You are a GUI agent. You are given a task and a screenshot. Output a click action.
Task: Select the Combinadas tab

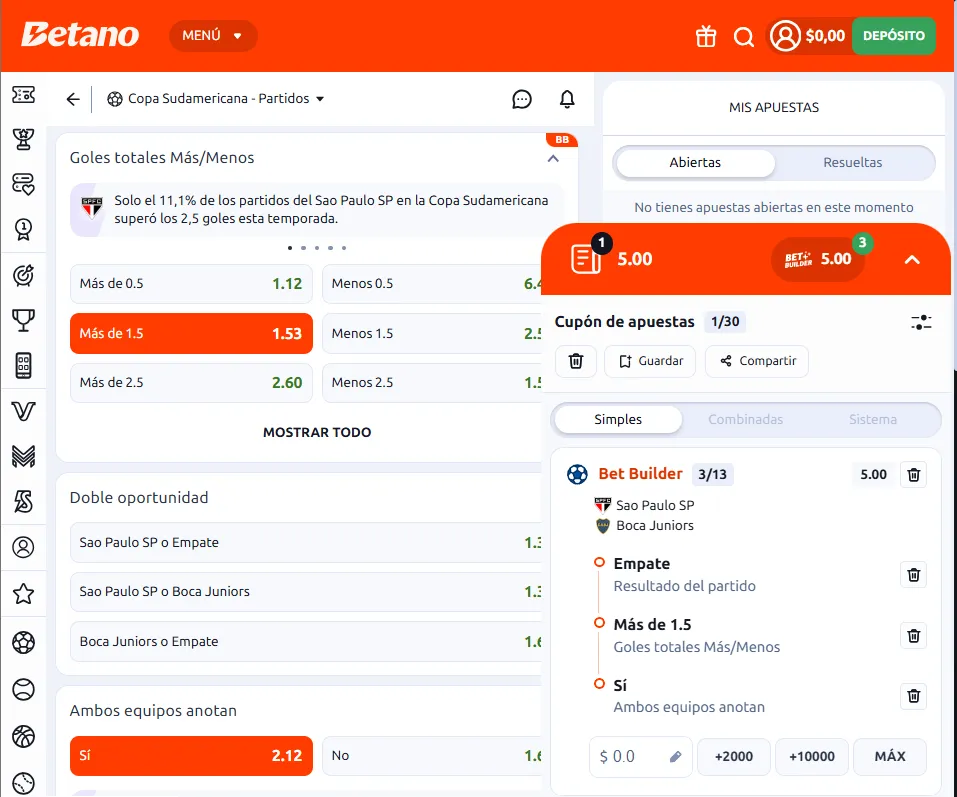(745, 420)
